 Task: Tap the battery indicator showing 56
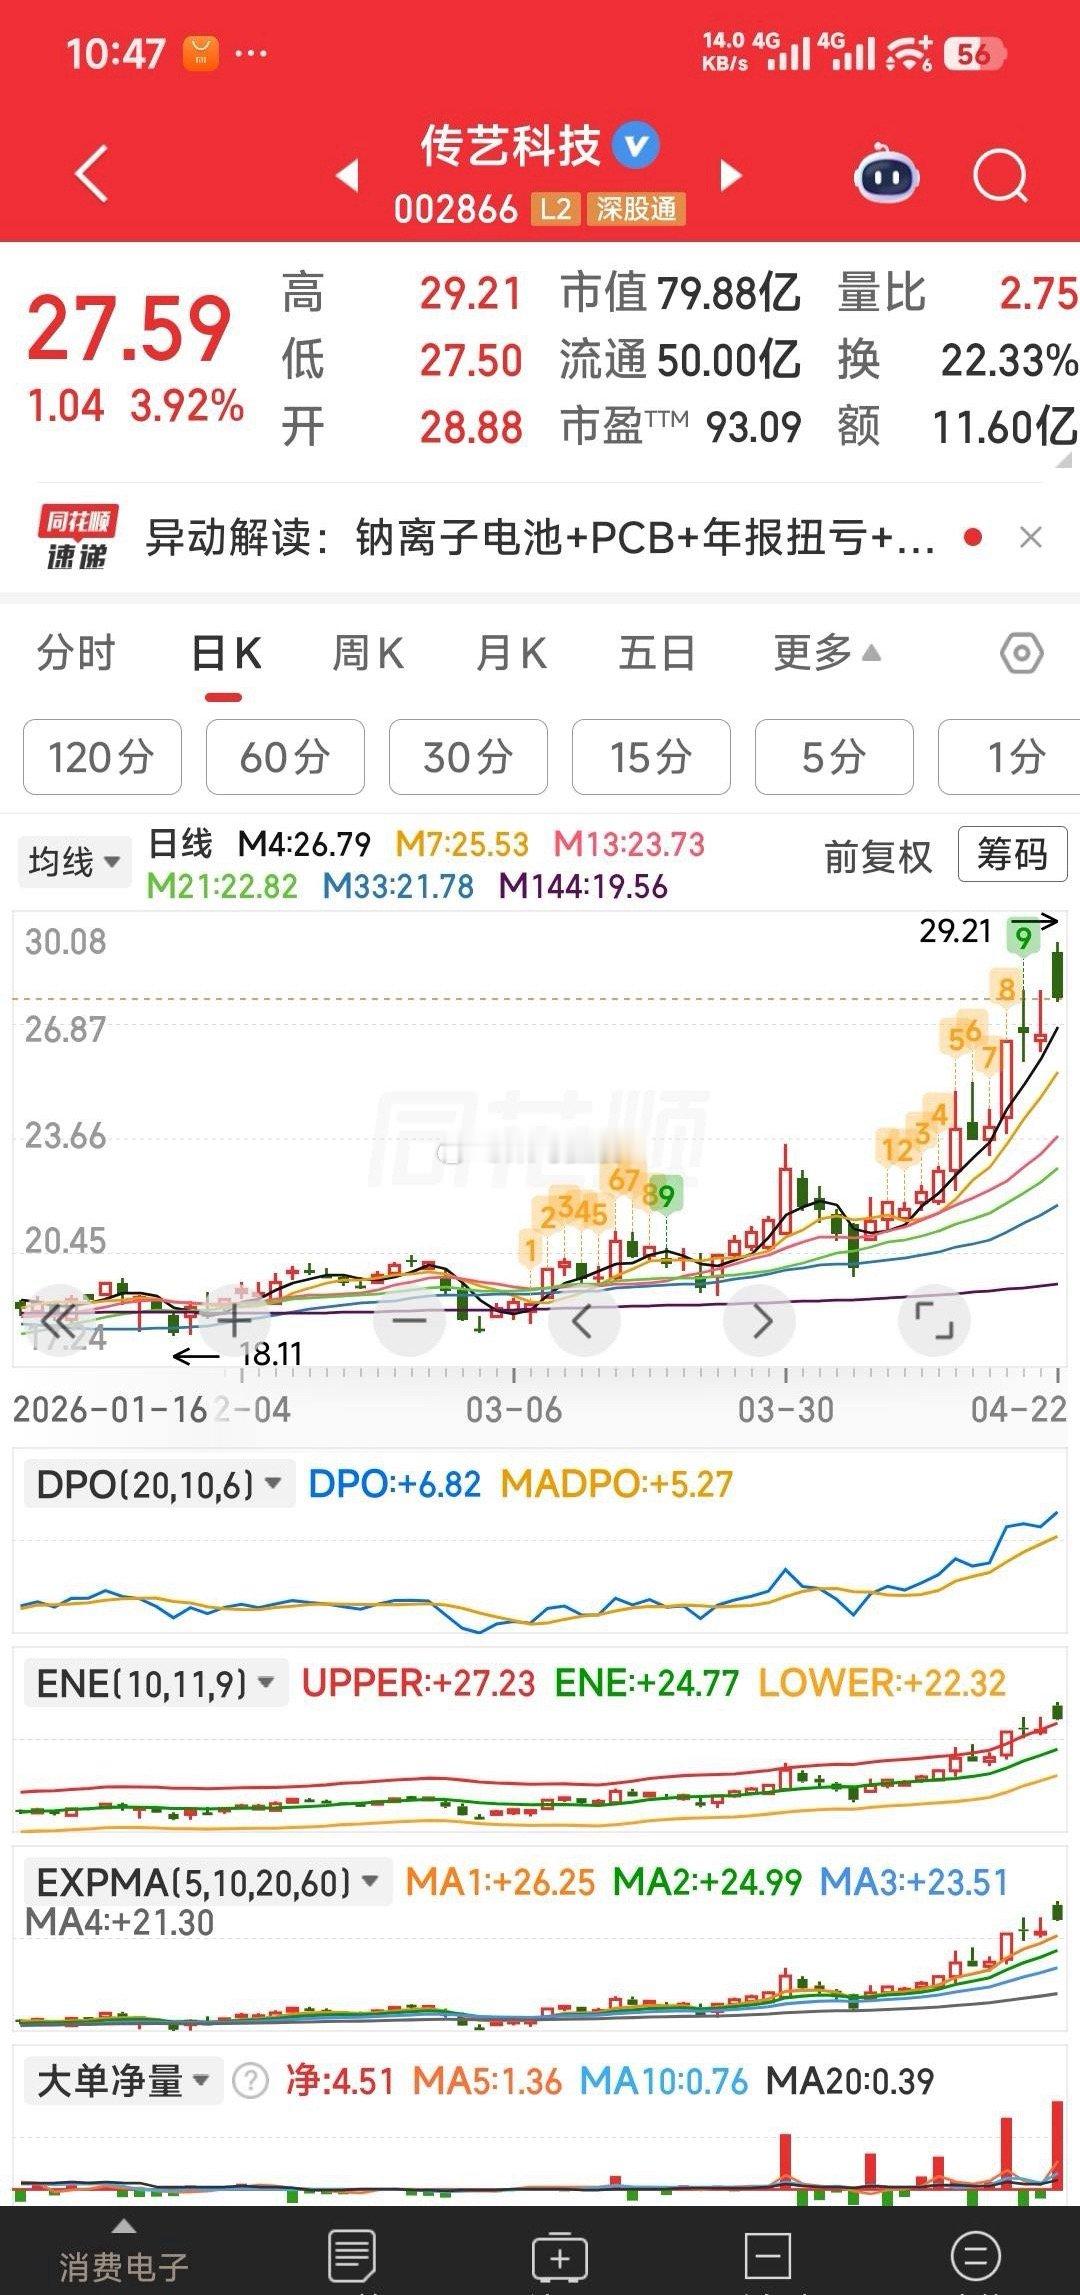tap(975, 54)
